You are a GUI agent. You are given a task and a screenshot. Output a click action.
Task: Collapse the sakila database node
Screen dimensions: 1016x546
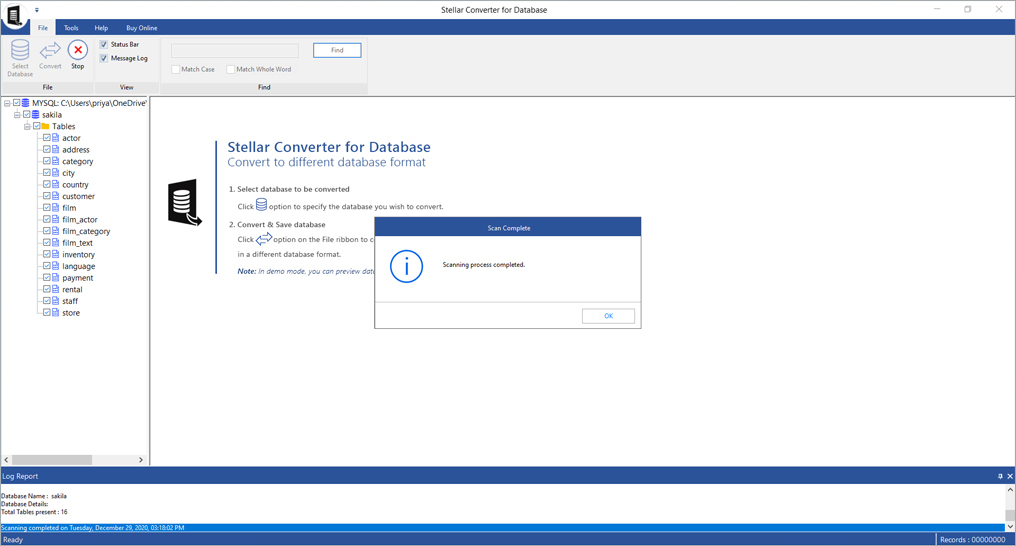pyautogui.click(x=17, y=115)
